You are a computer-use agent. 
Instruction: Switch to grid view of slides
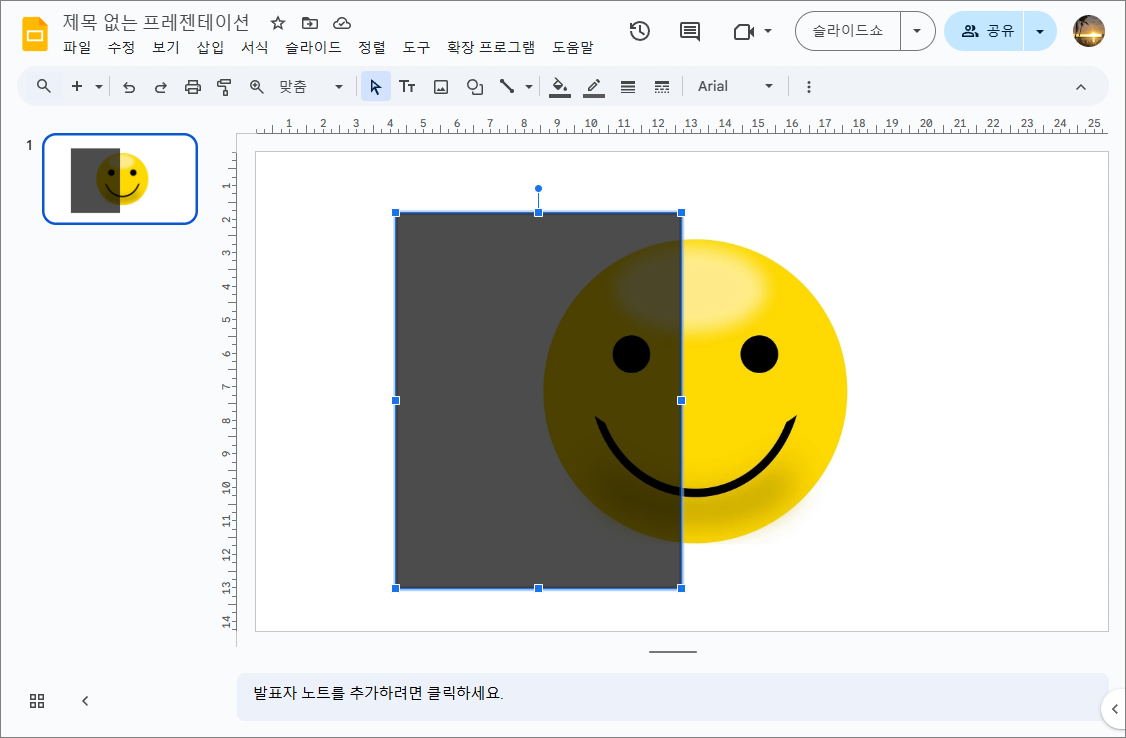[36, 701]
